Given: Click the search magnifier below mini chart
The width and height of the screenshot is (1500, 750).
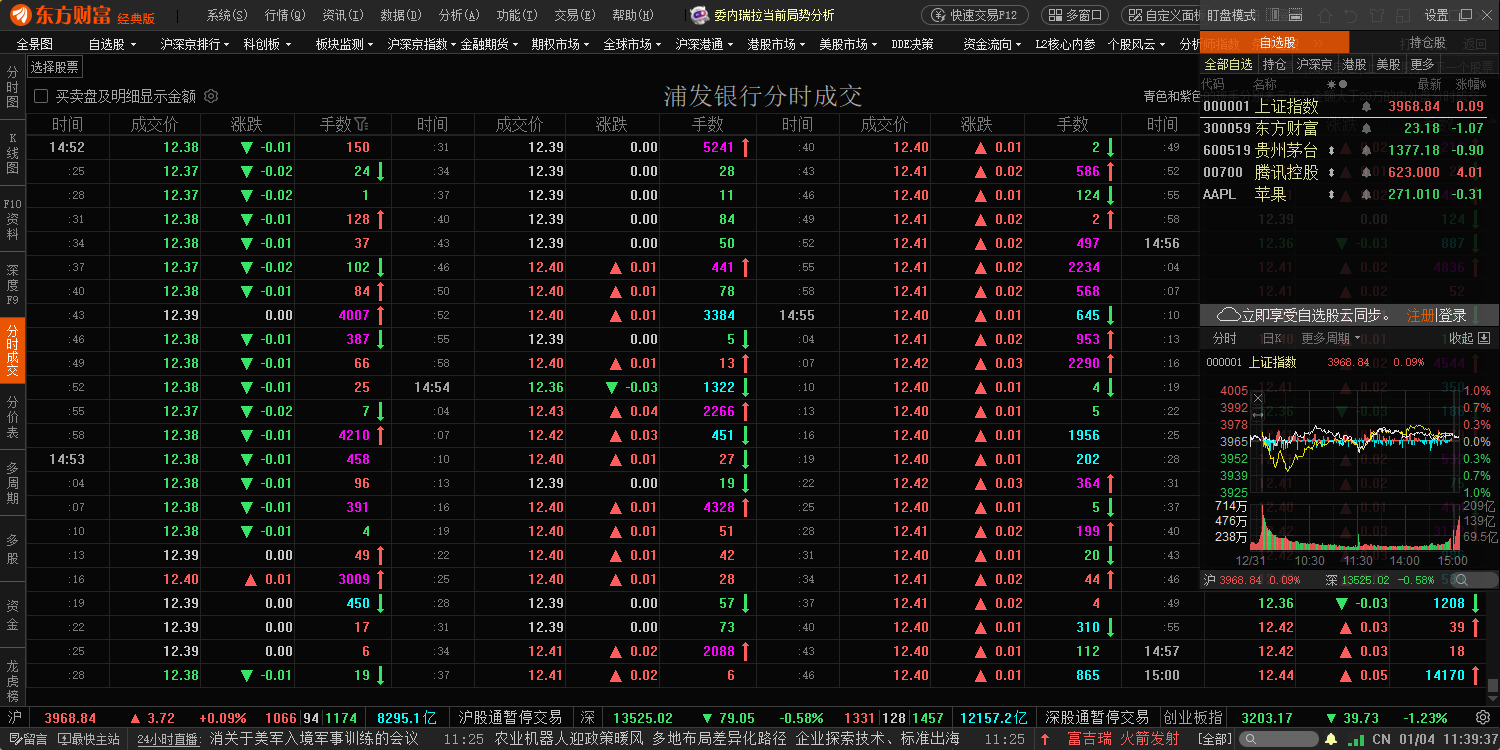Looking at the screenshot, I should point(1461,580).
